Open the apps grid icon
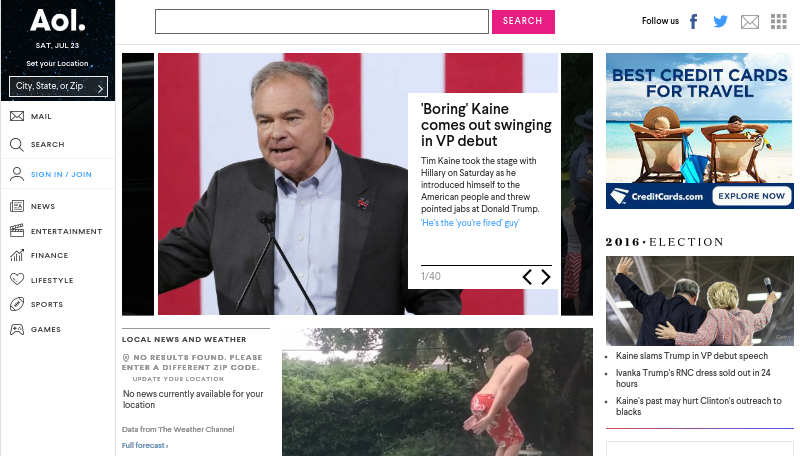 (x=779, y=21)
